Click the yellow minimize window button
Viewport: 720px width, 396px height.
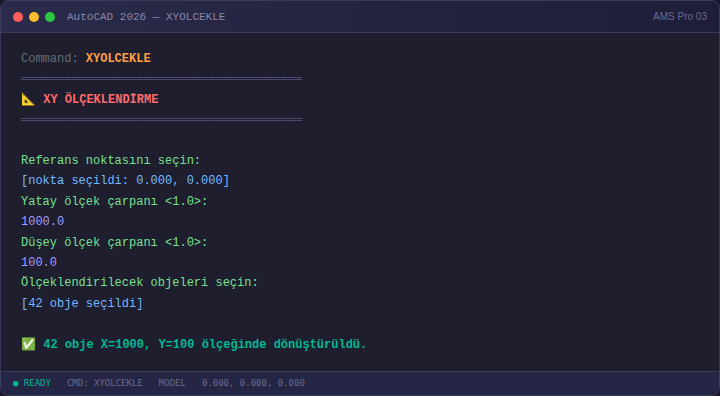point(34,17)
